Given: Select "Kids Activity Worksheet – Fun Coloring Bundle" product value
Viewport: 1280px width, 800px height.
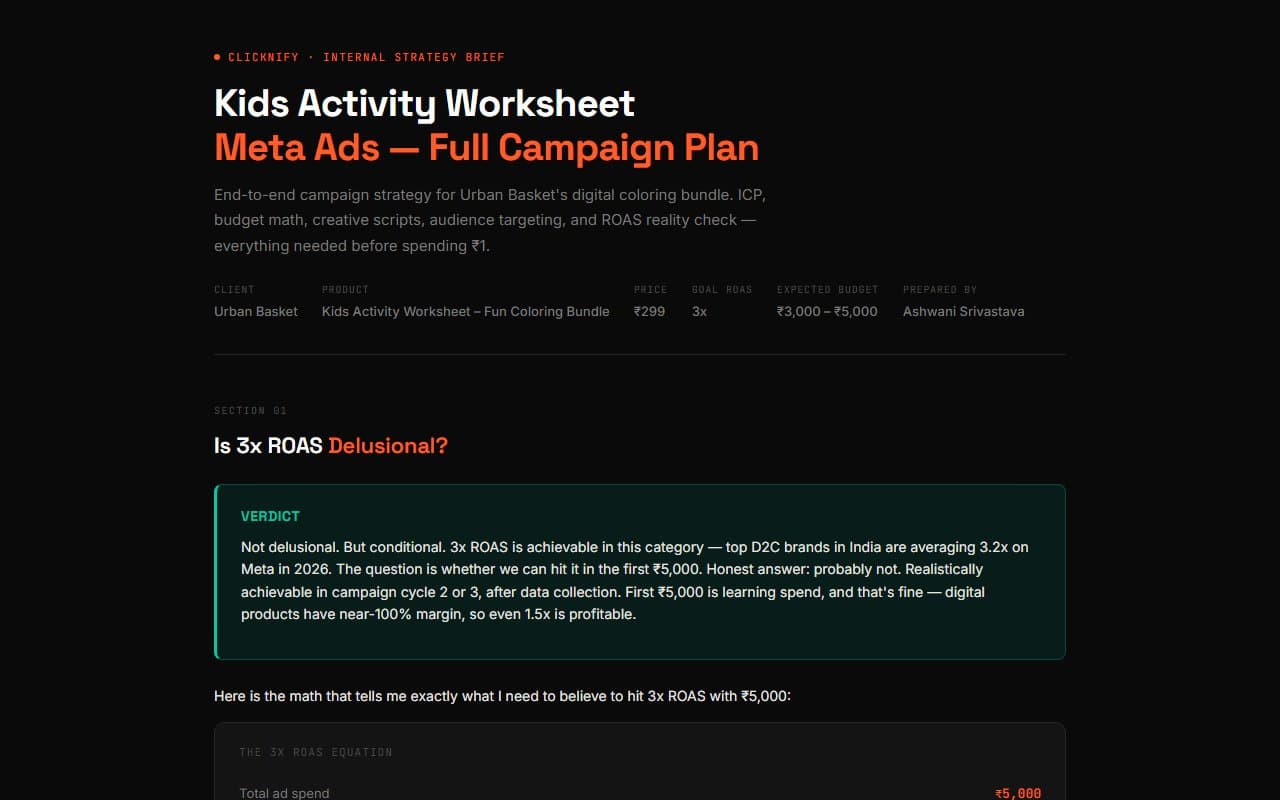Looking at the screenshot, I should coord(465,311).
